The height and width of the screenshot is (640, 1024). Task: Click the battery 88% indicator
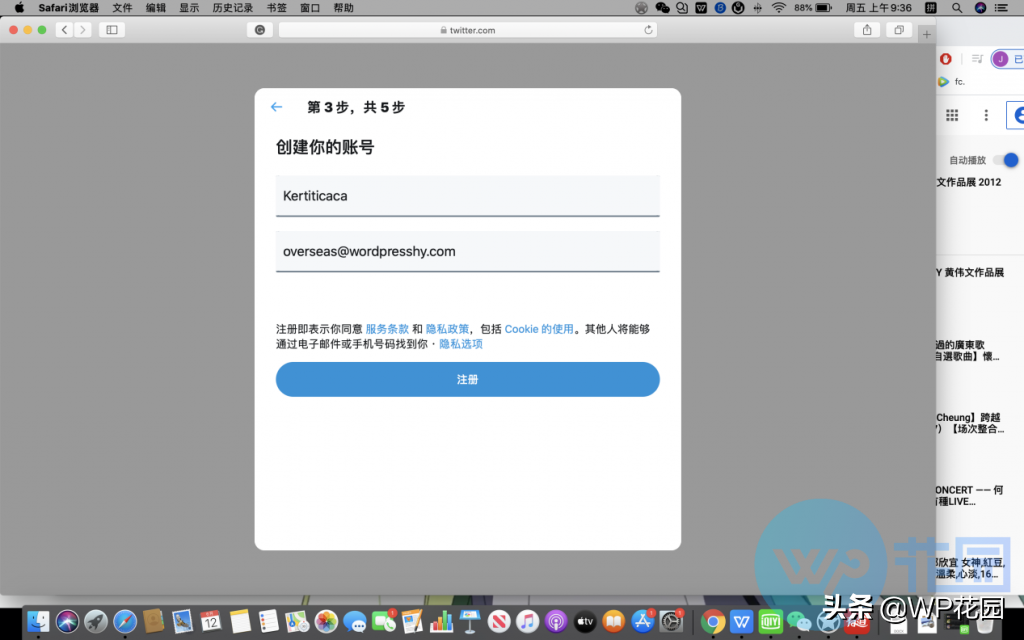coord(813,8)
